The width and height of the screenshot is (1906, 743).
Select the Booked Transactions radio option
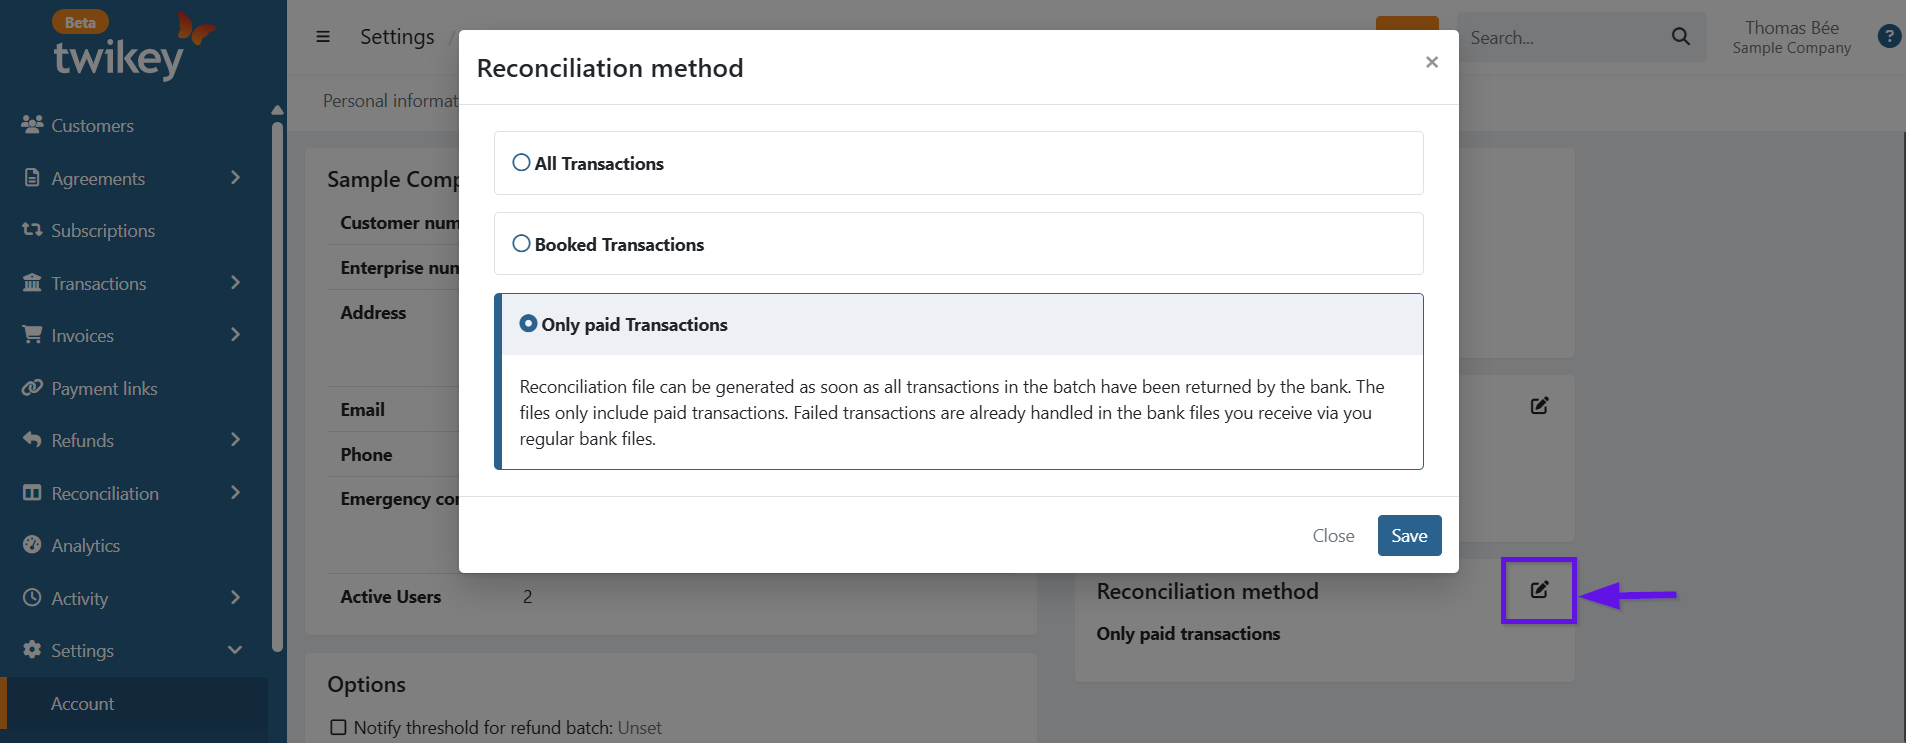[521, 243]
